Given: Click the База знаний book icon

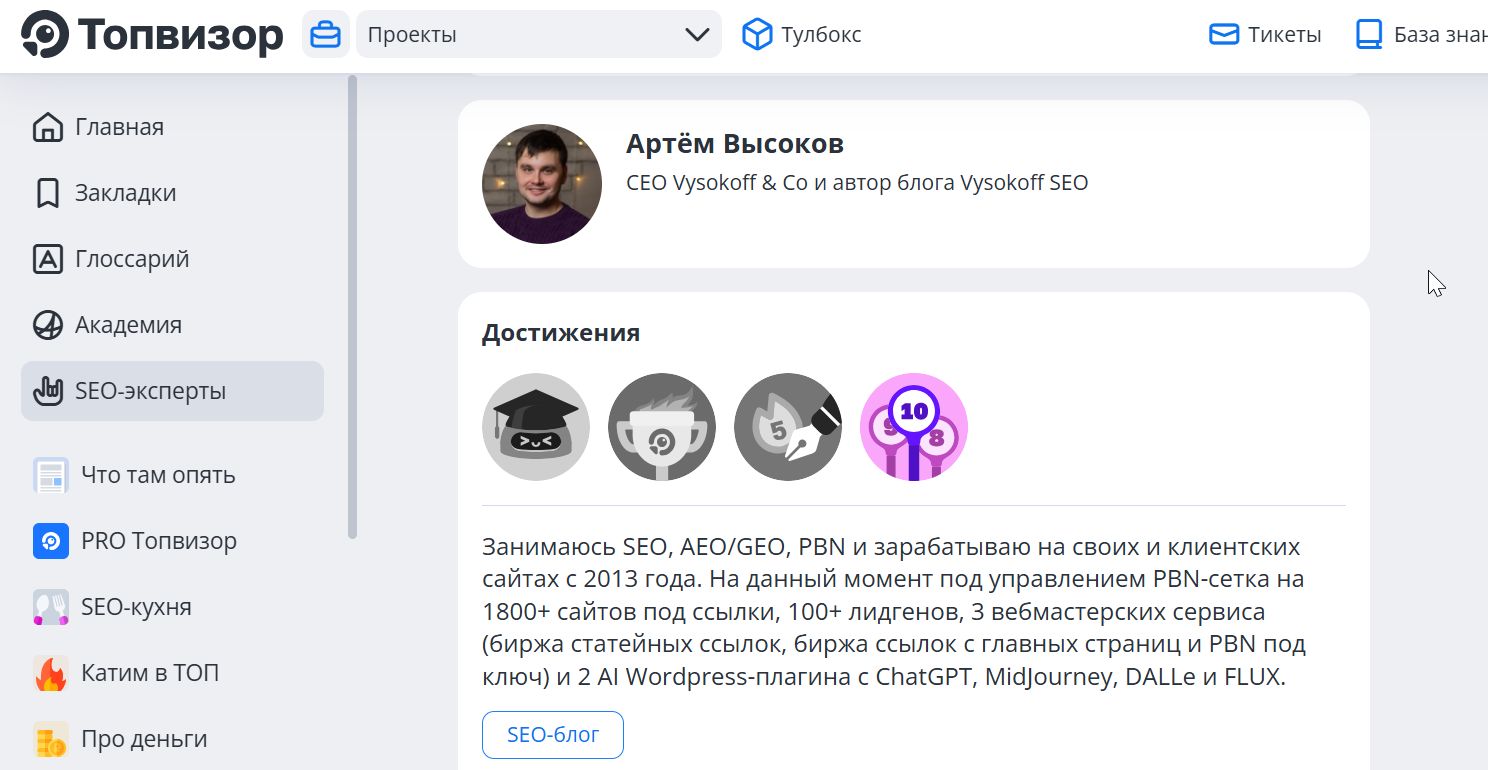Looking at the screenshot, I should pyautogui.click(x=1368, y=35).
